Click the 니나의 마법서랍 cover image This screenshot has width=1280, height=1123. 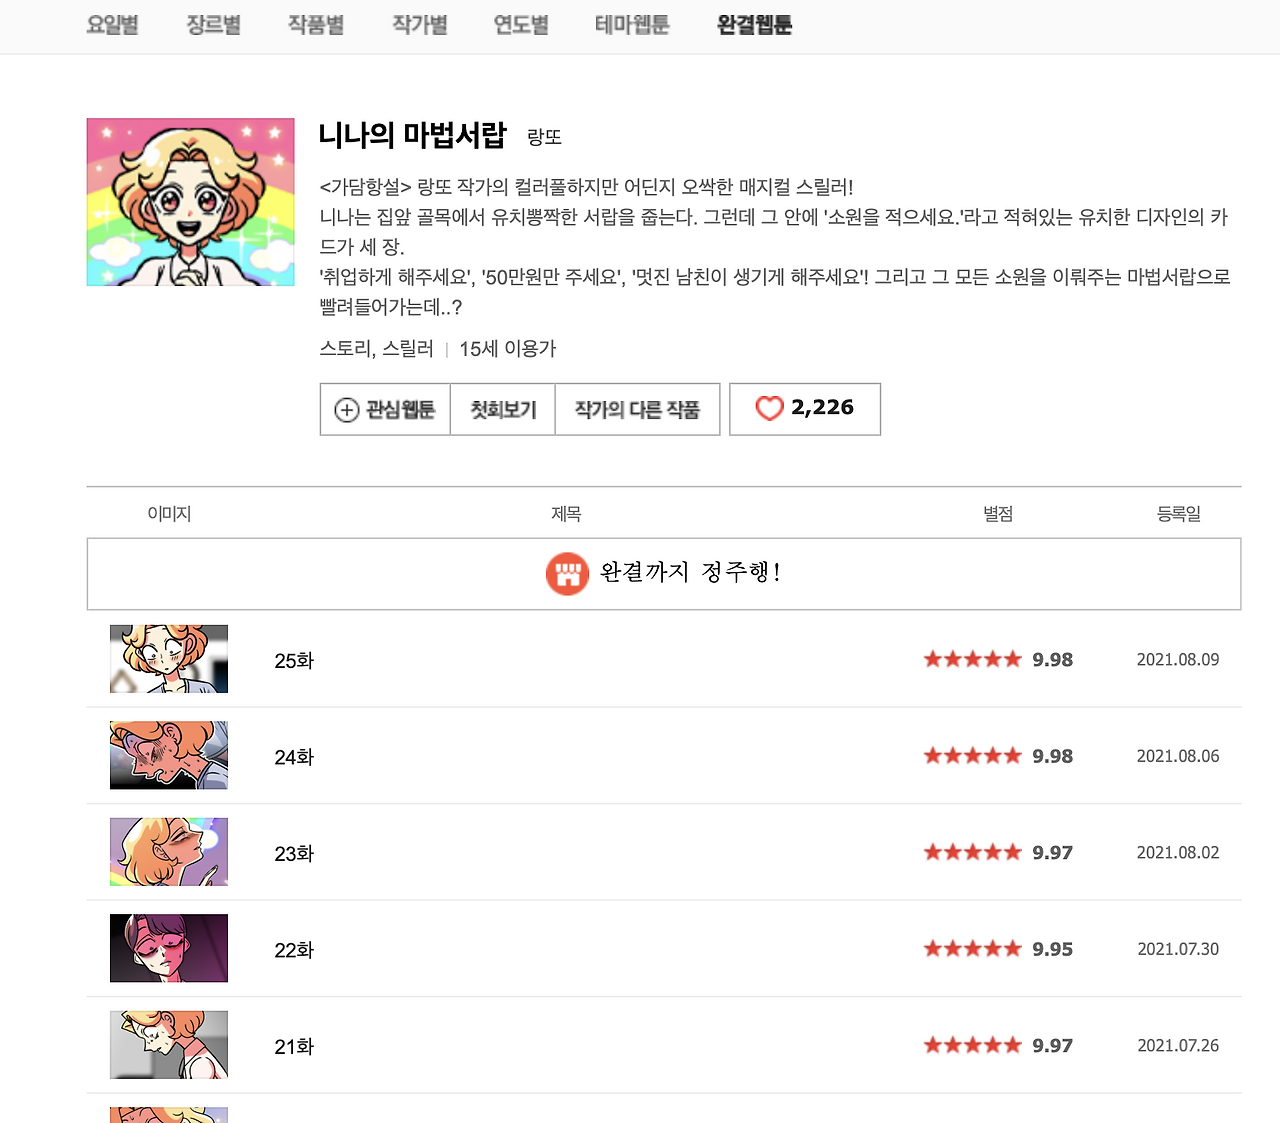[191, 202]
